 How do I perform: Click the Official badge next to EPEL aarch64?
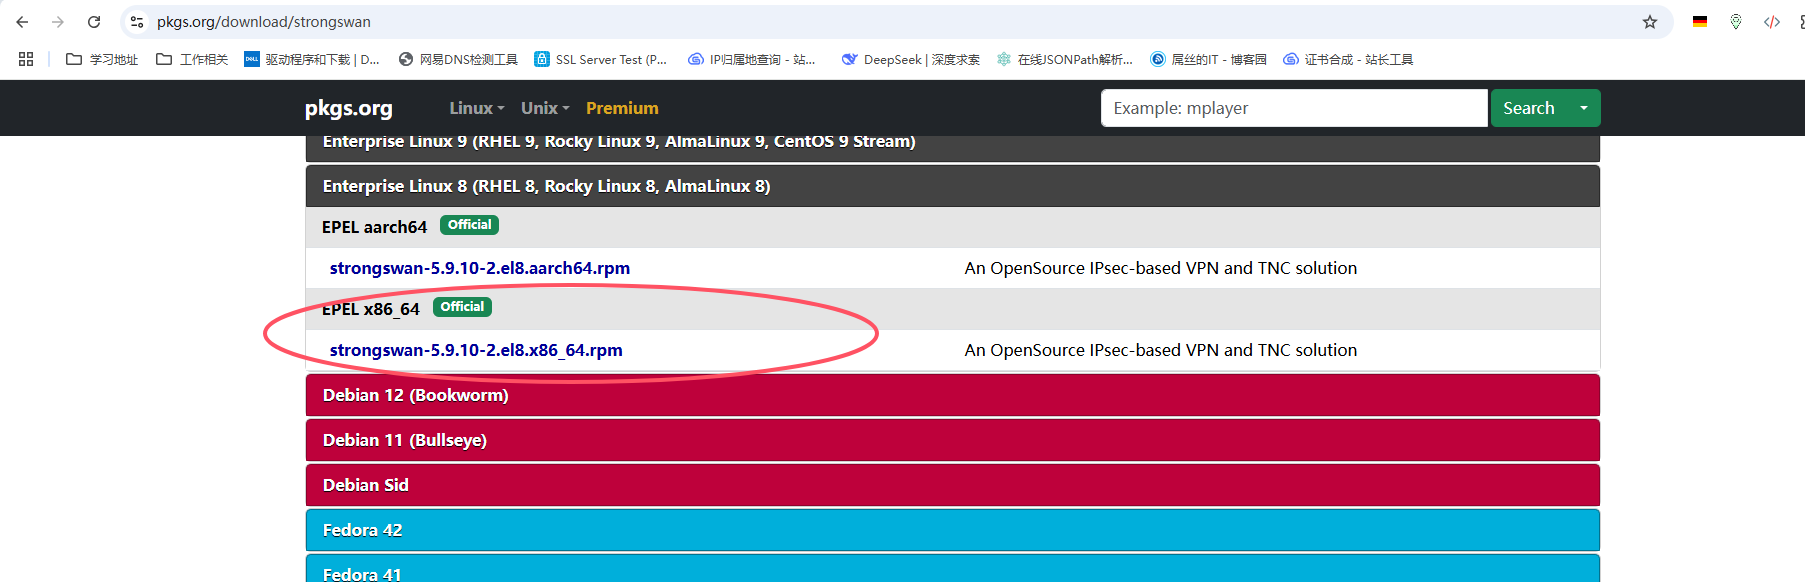coord(469,225)
